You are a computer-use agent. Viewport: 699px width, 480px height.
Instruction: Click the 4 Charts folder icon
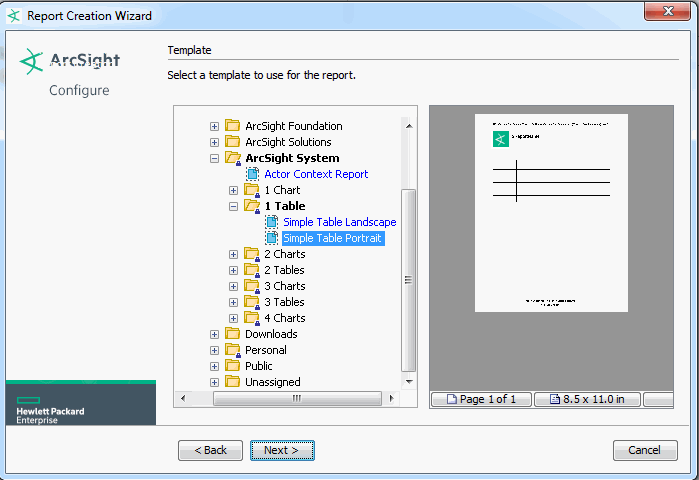252,318
